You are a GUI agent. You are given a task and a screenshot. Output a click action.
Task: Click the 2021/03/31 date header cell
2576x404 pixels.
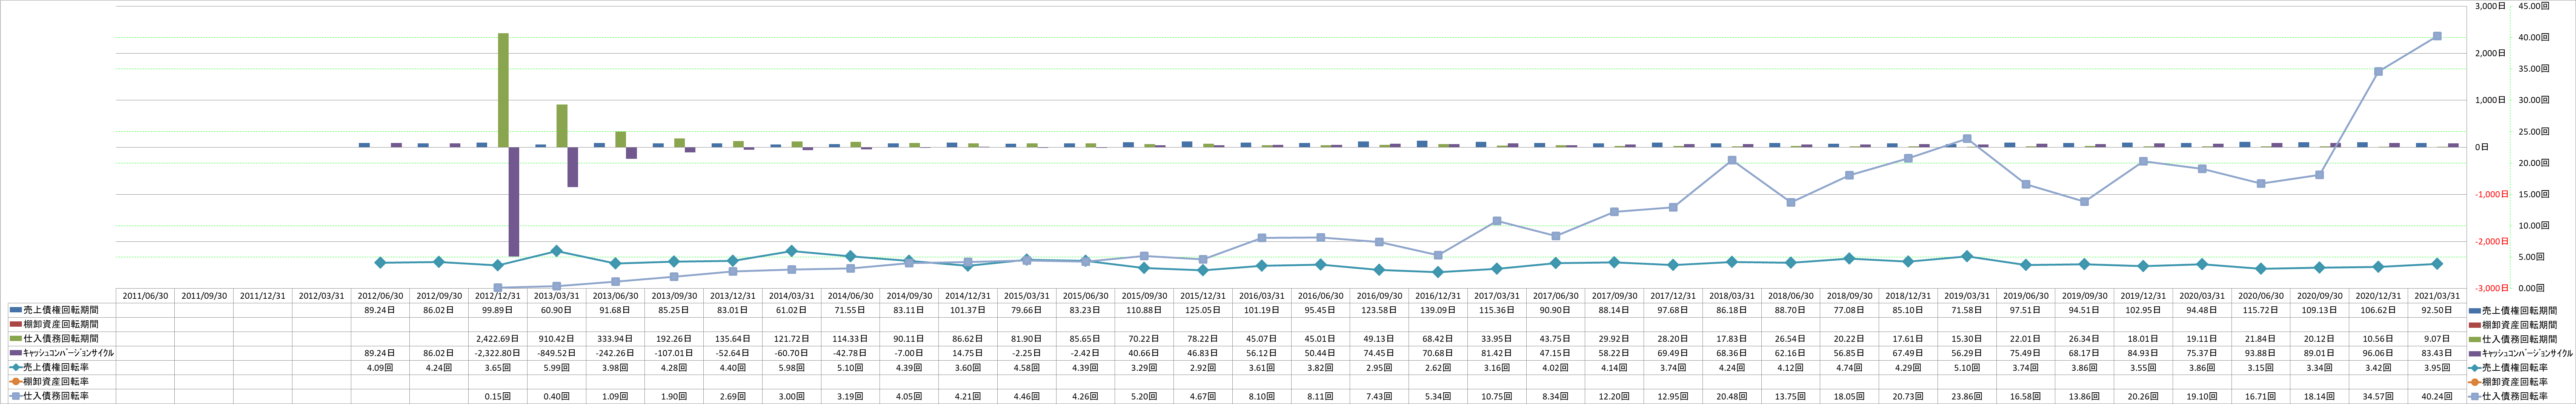(x=2437, y=296)
